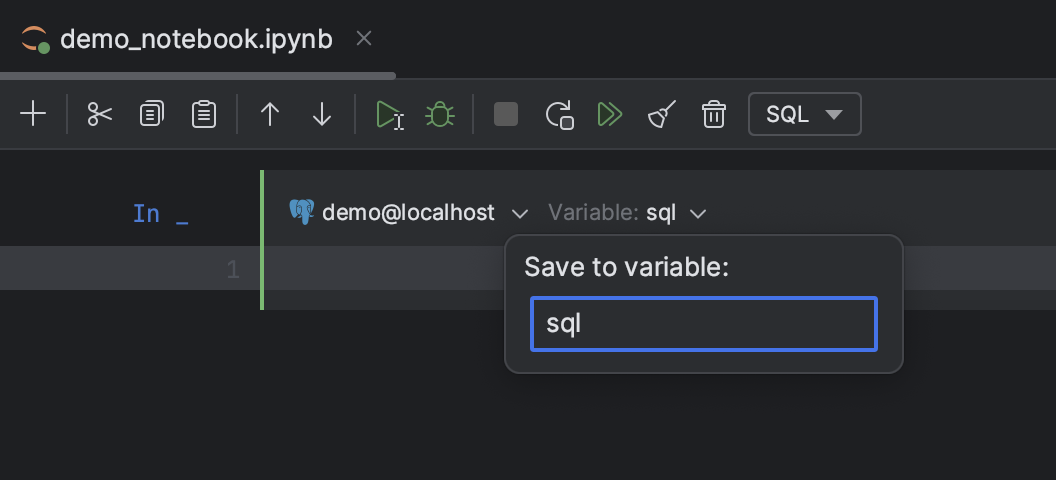Stop kernel execution with the square button
The image size is (1056, 480).
pos(506,114)
